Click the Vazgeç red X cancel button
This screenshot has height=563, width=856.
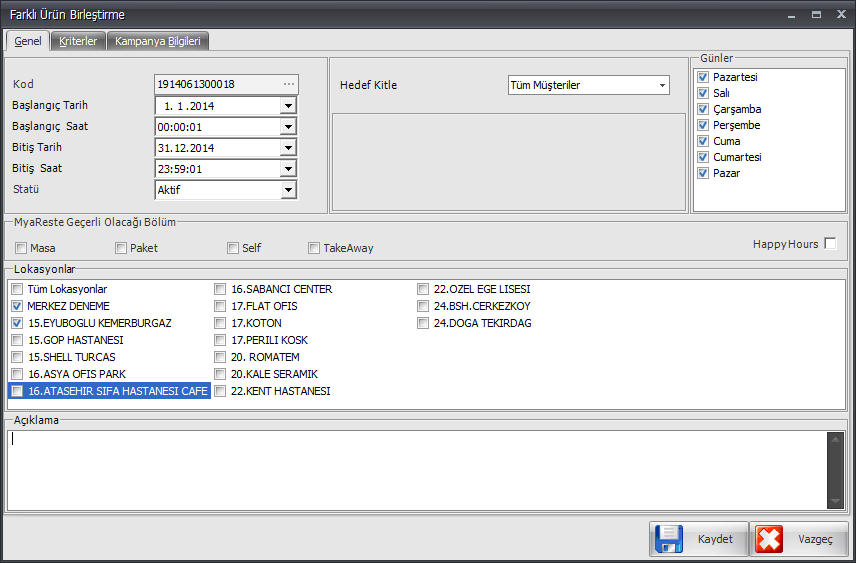[798, 539]
